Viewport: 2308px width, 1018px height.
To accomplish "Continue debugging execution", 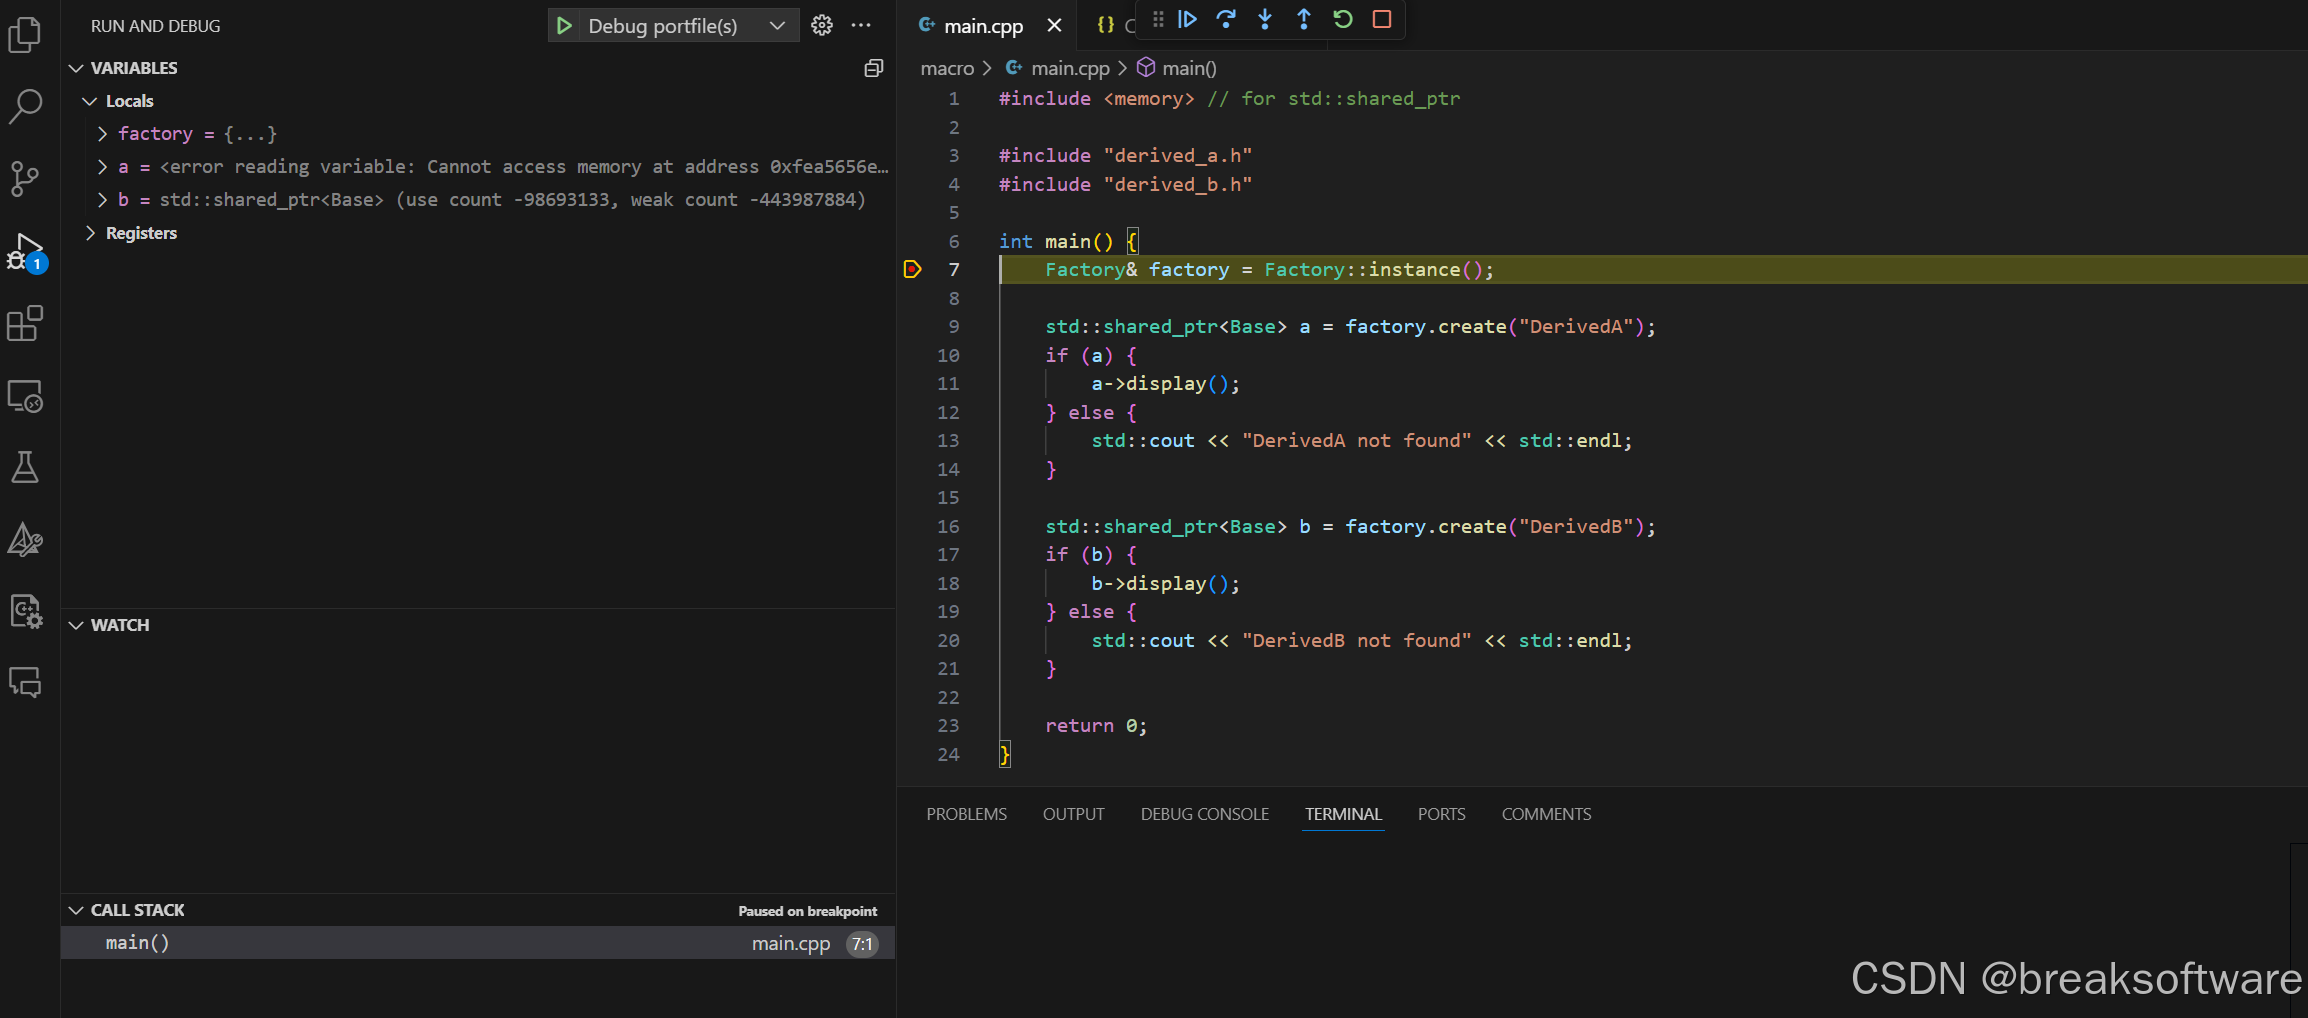I will click(1187, 19).
